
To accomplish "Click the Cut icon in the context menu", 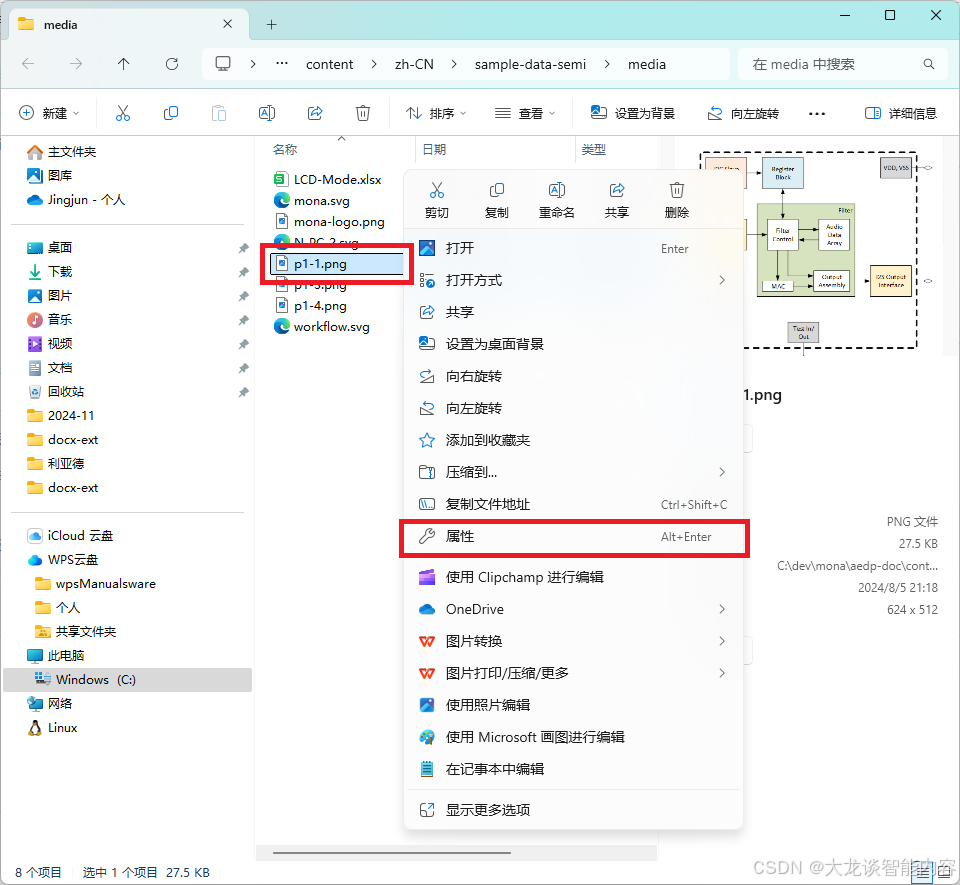I will [437, 190].
